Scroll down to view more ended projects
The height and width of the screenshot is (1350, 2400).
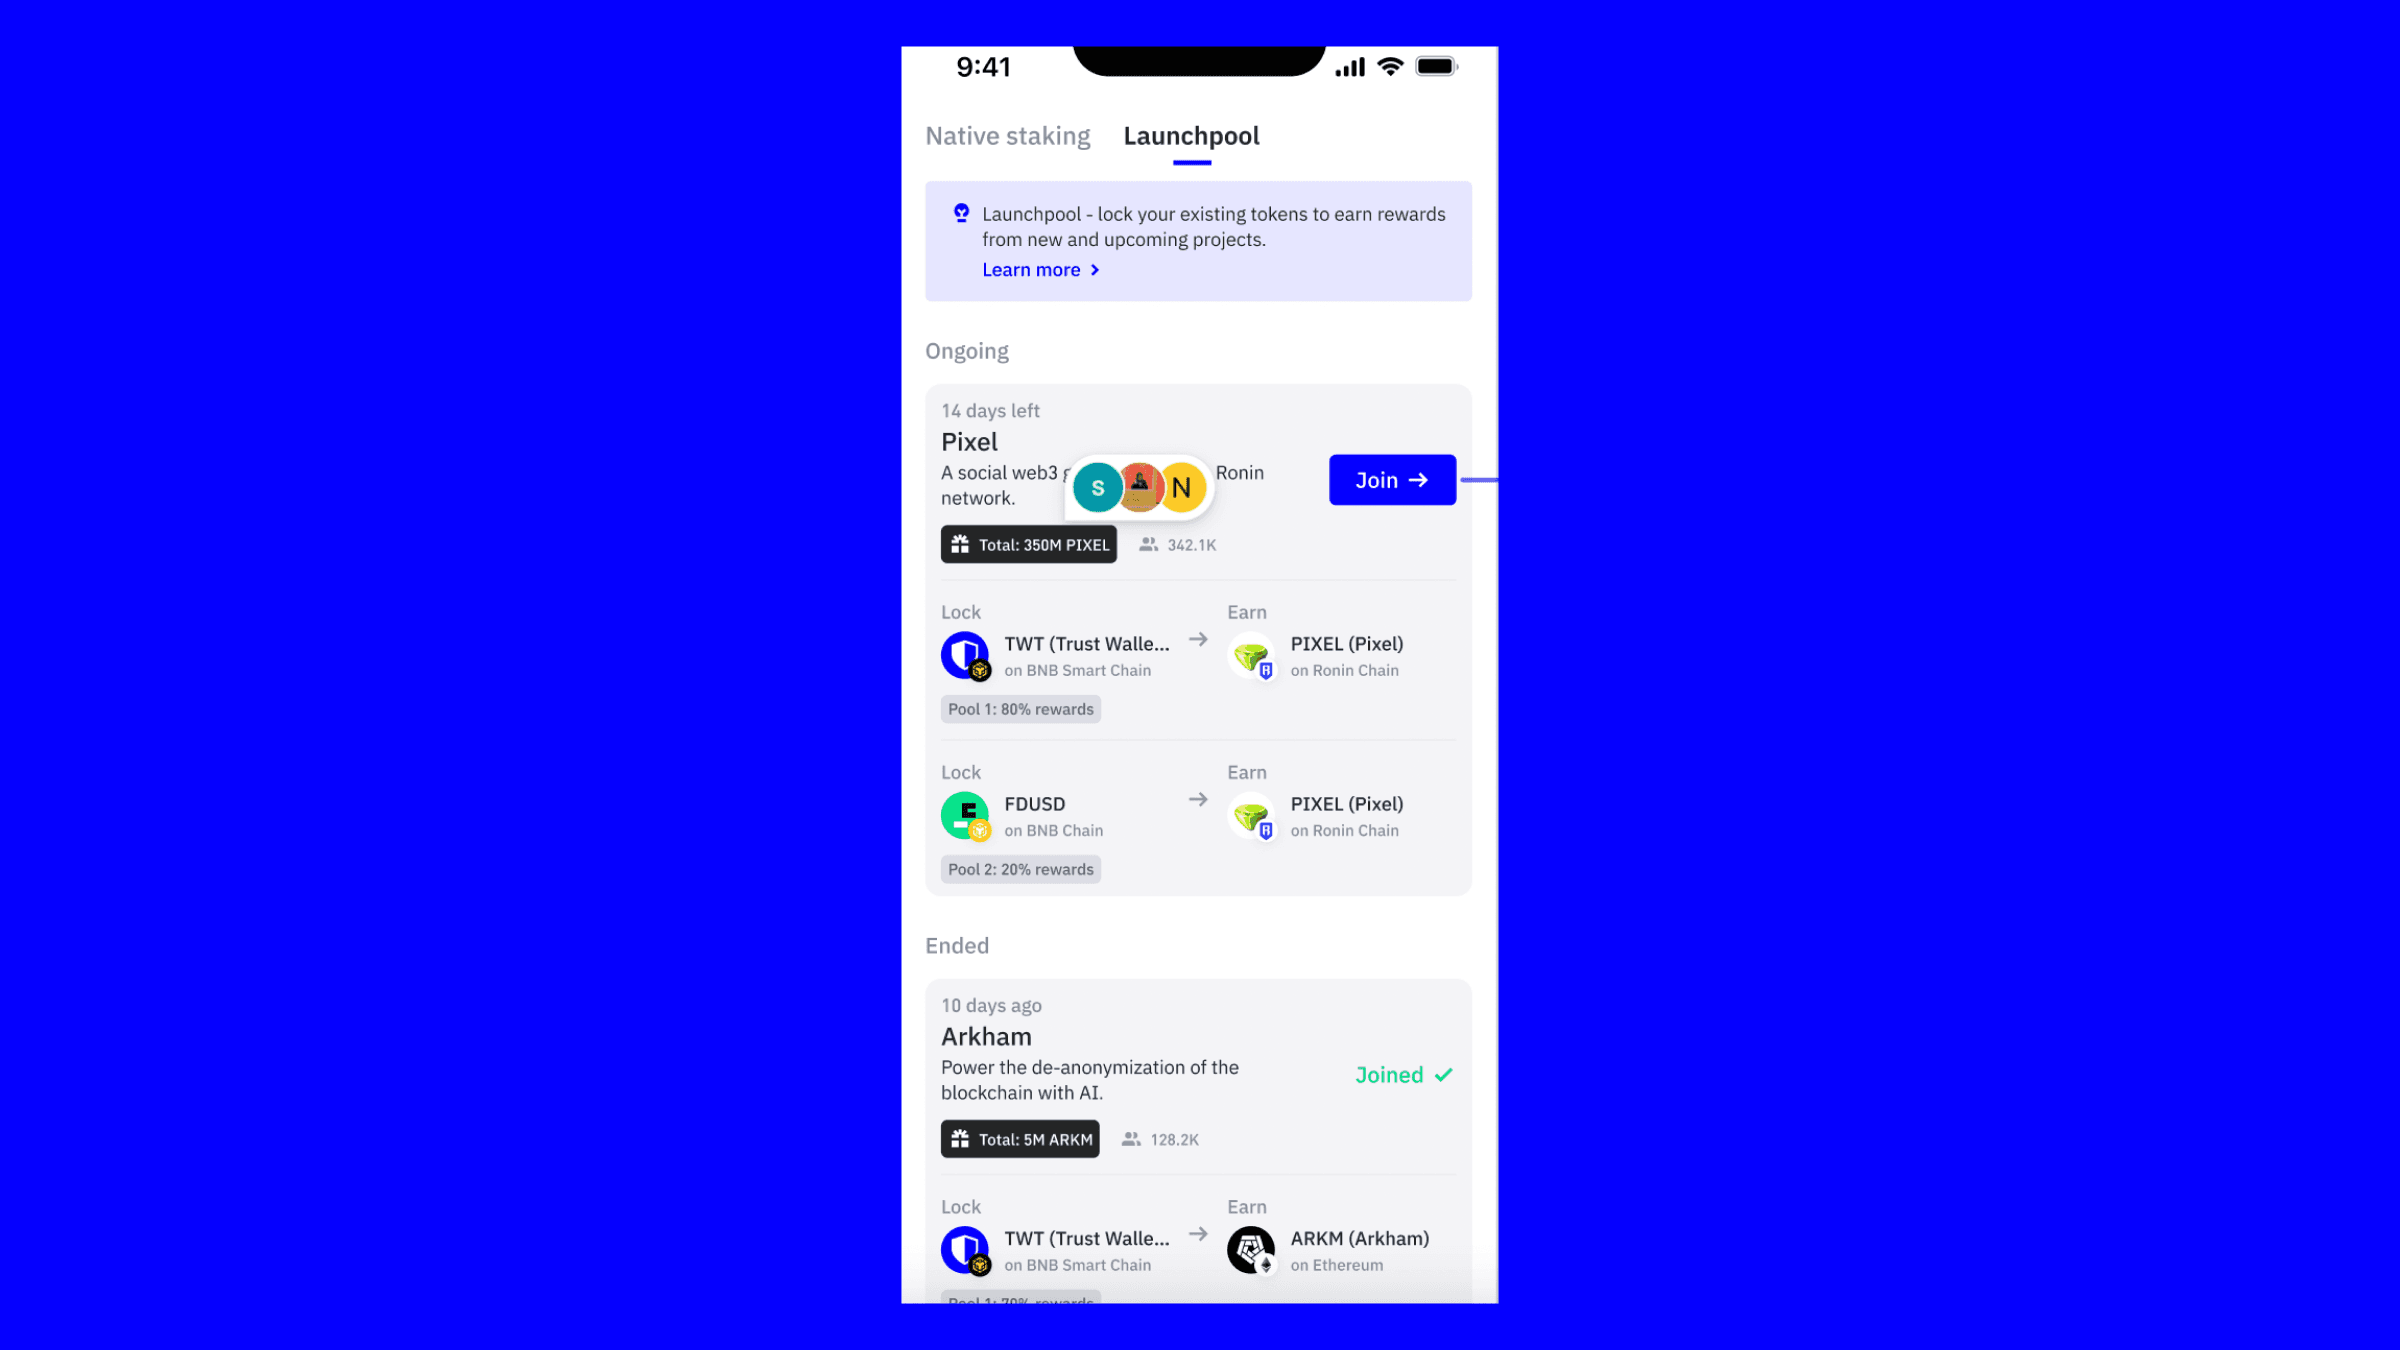tap(1198, 1154)
